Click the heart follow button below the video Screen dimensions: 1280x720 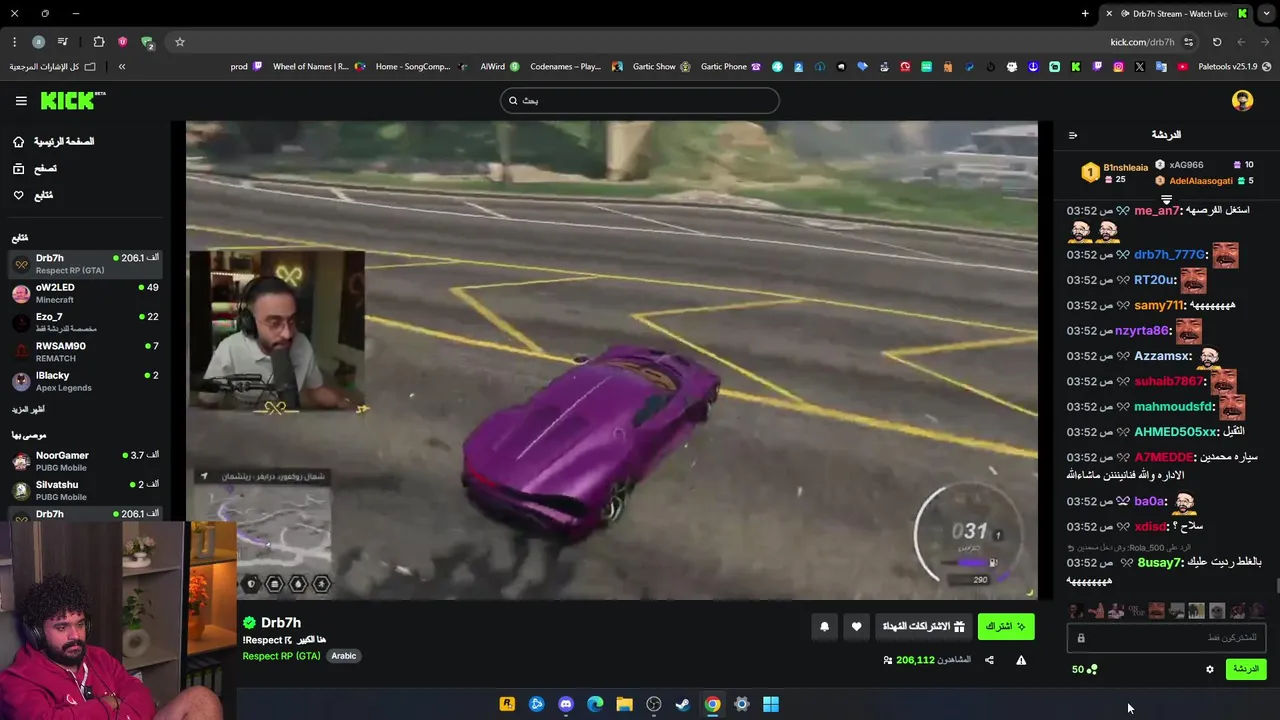(856, 627)
